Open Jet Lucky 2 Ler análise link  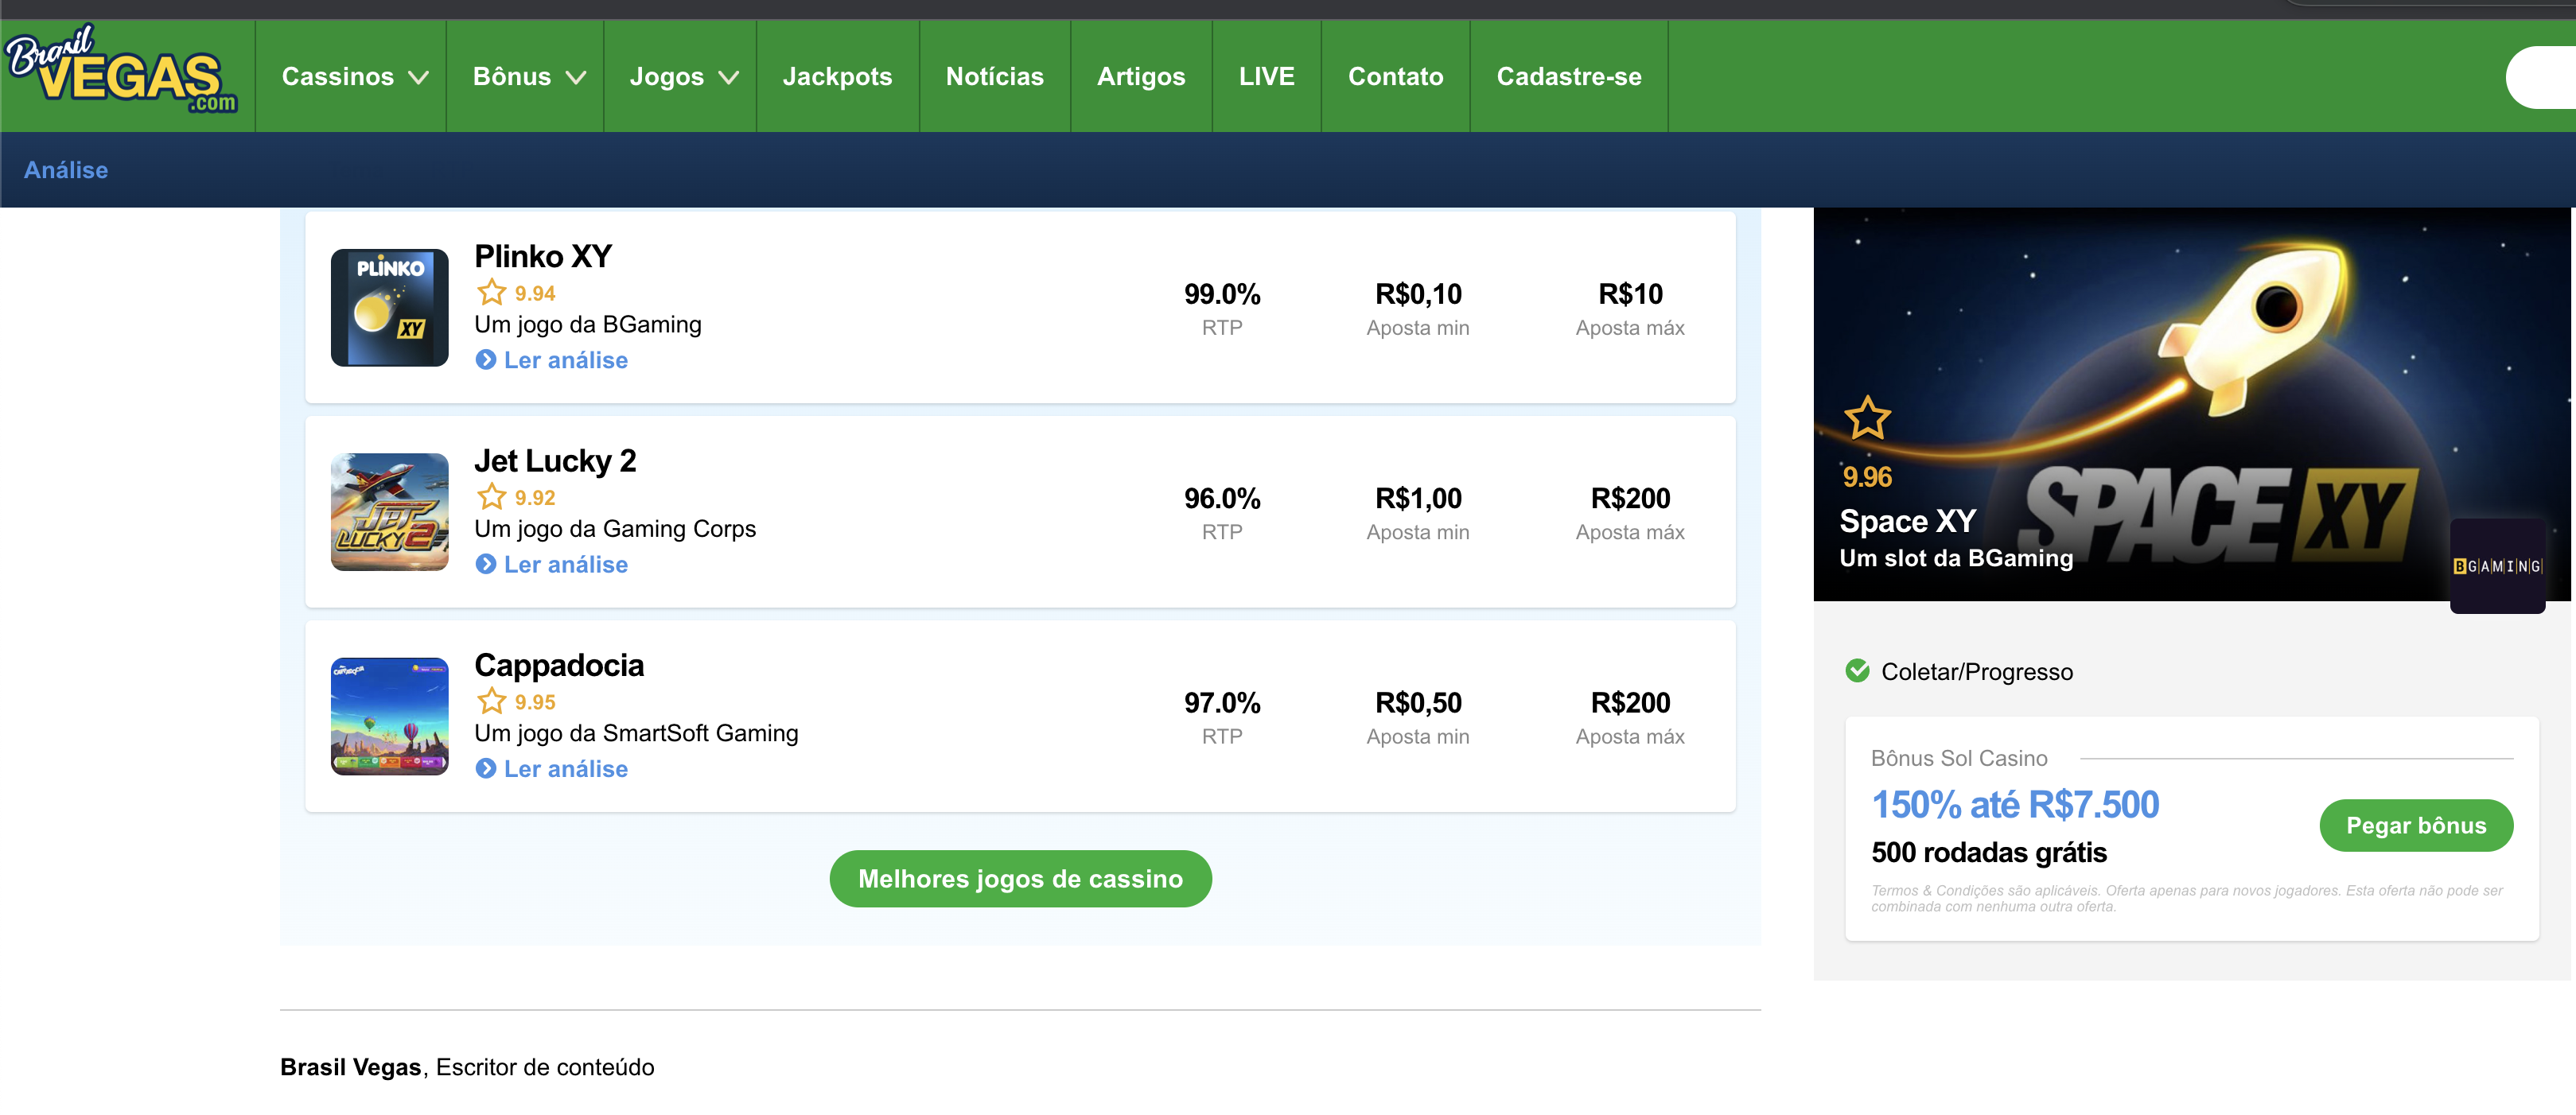[565, 565]
